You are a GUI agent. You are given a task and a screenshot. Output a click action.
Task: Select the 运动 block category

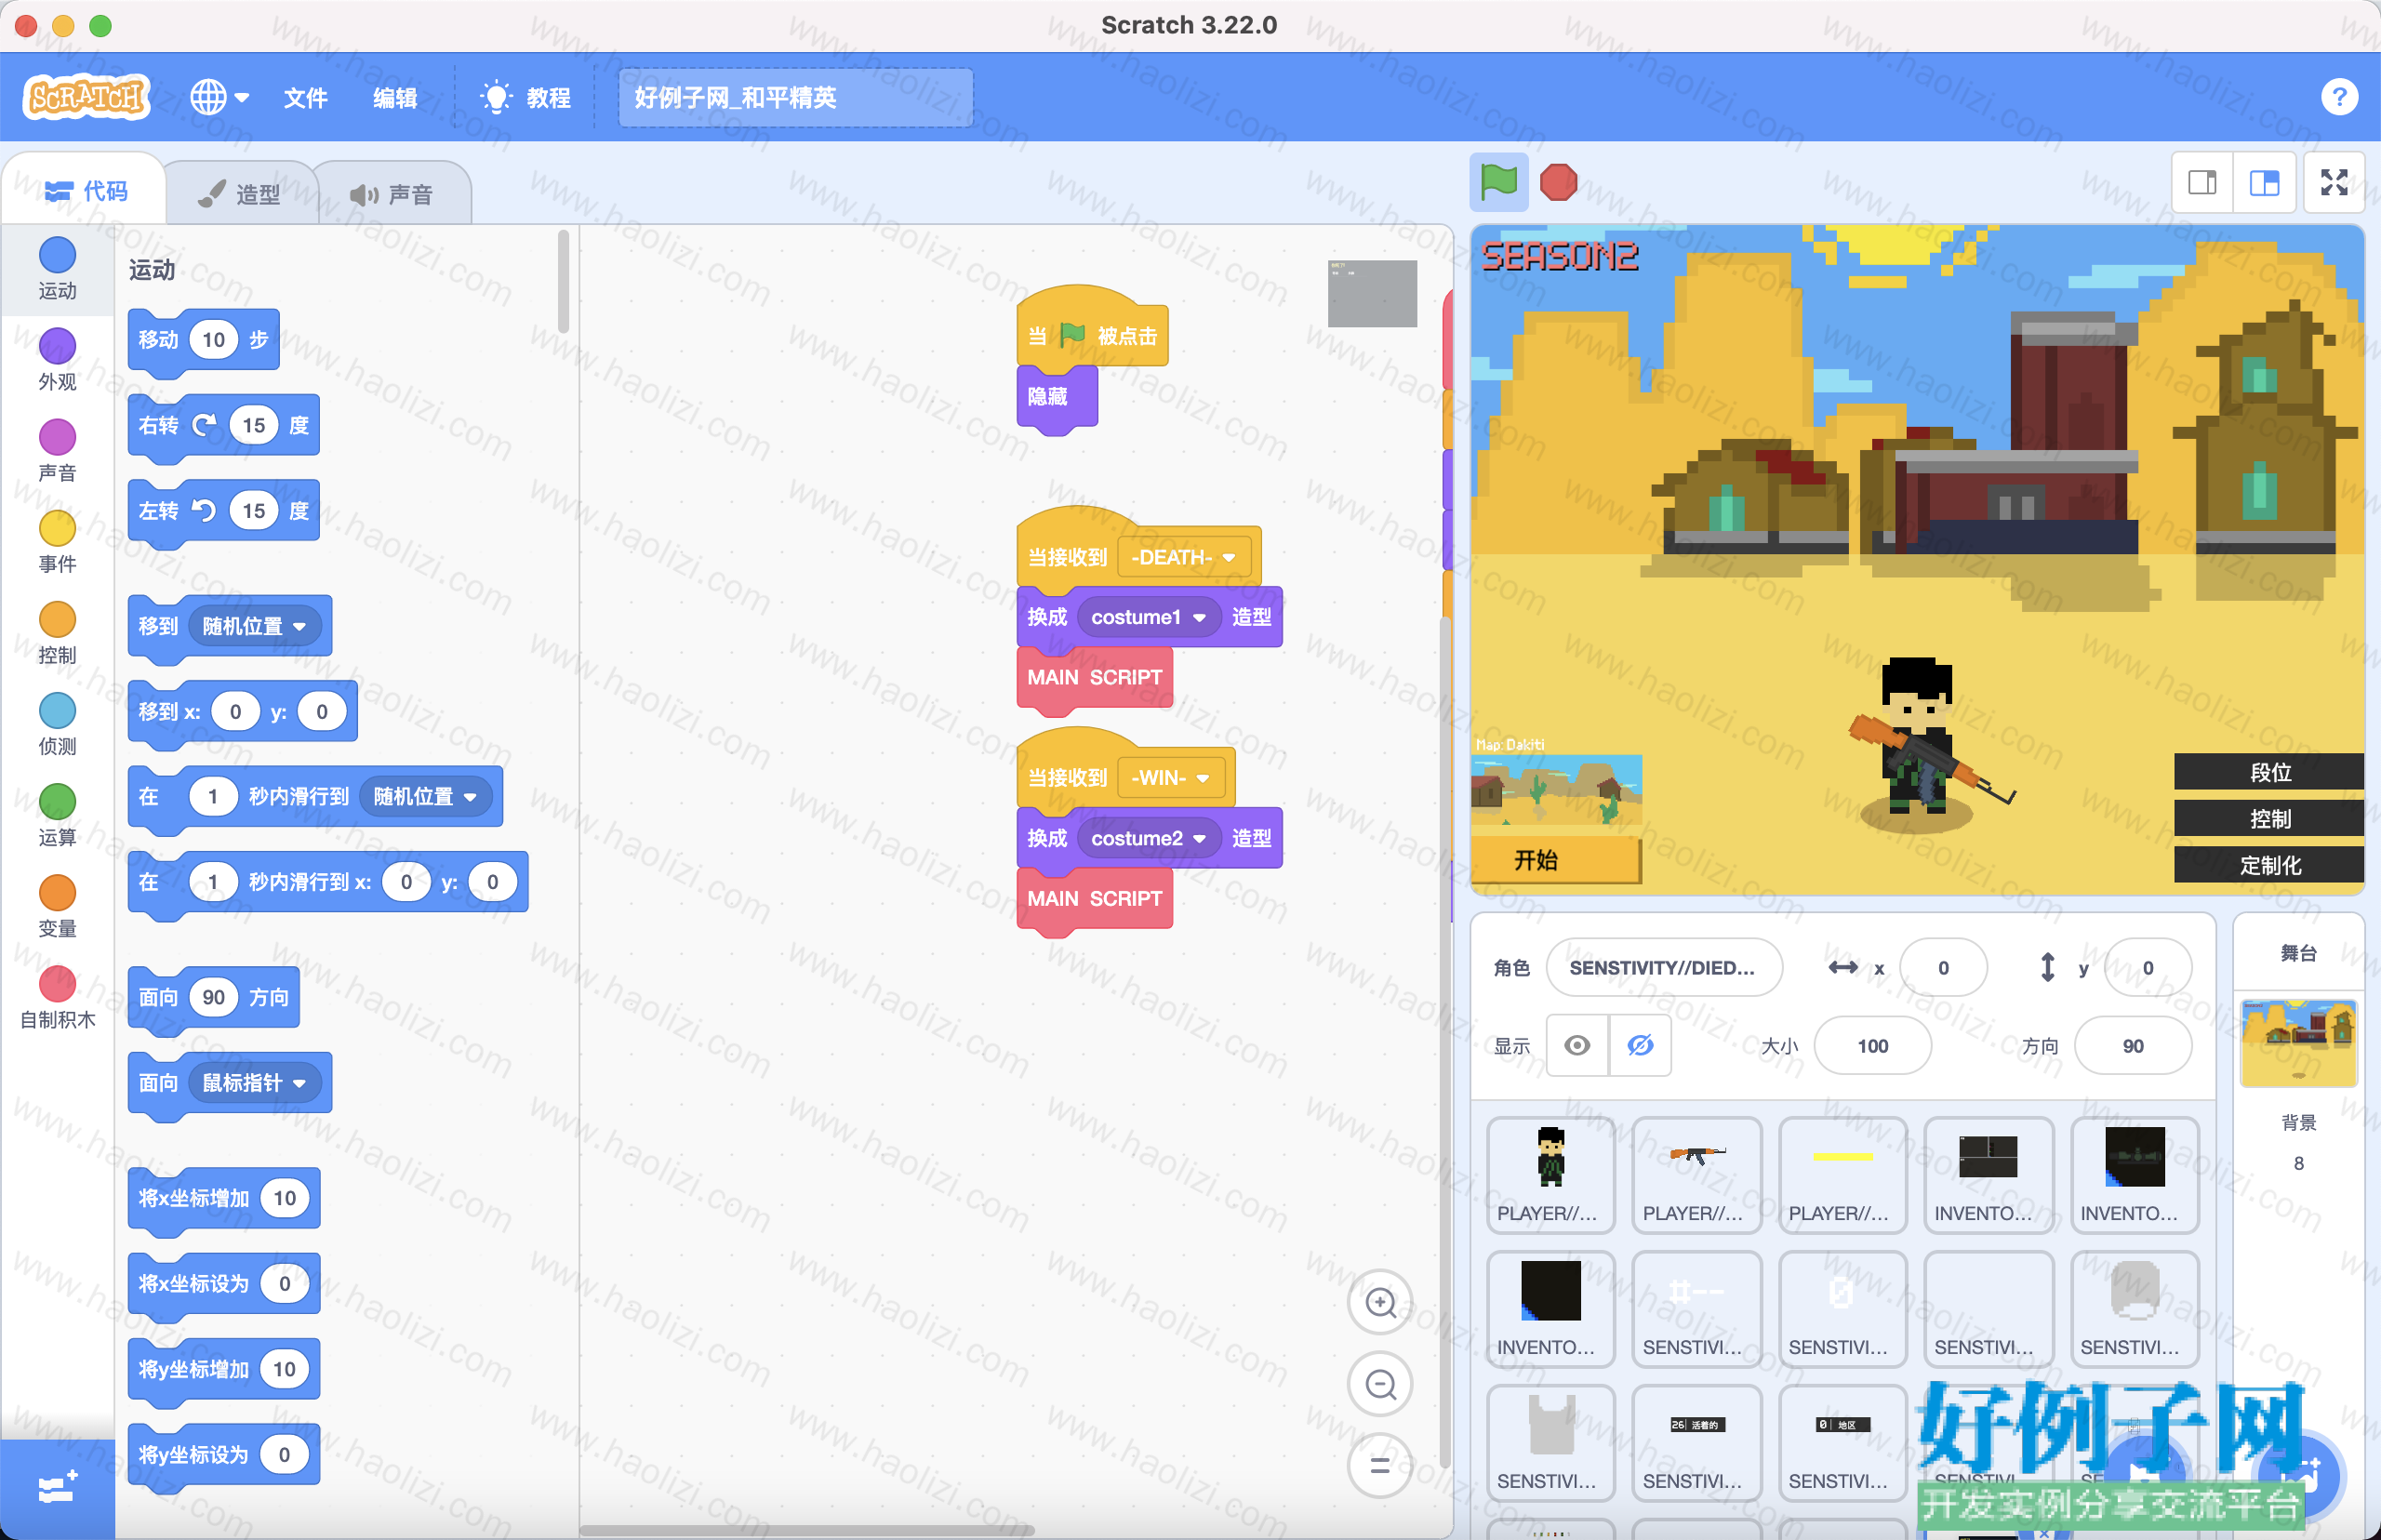pos(57,268)
